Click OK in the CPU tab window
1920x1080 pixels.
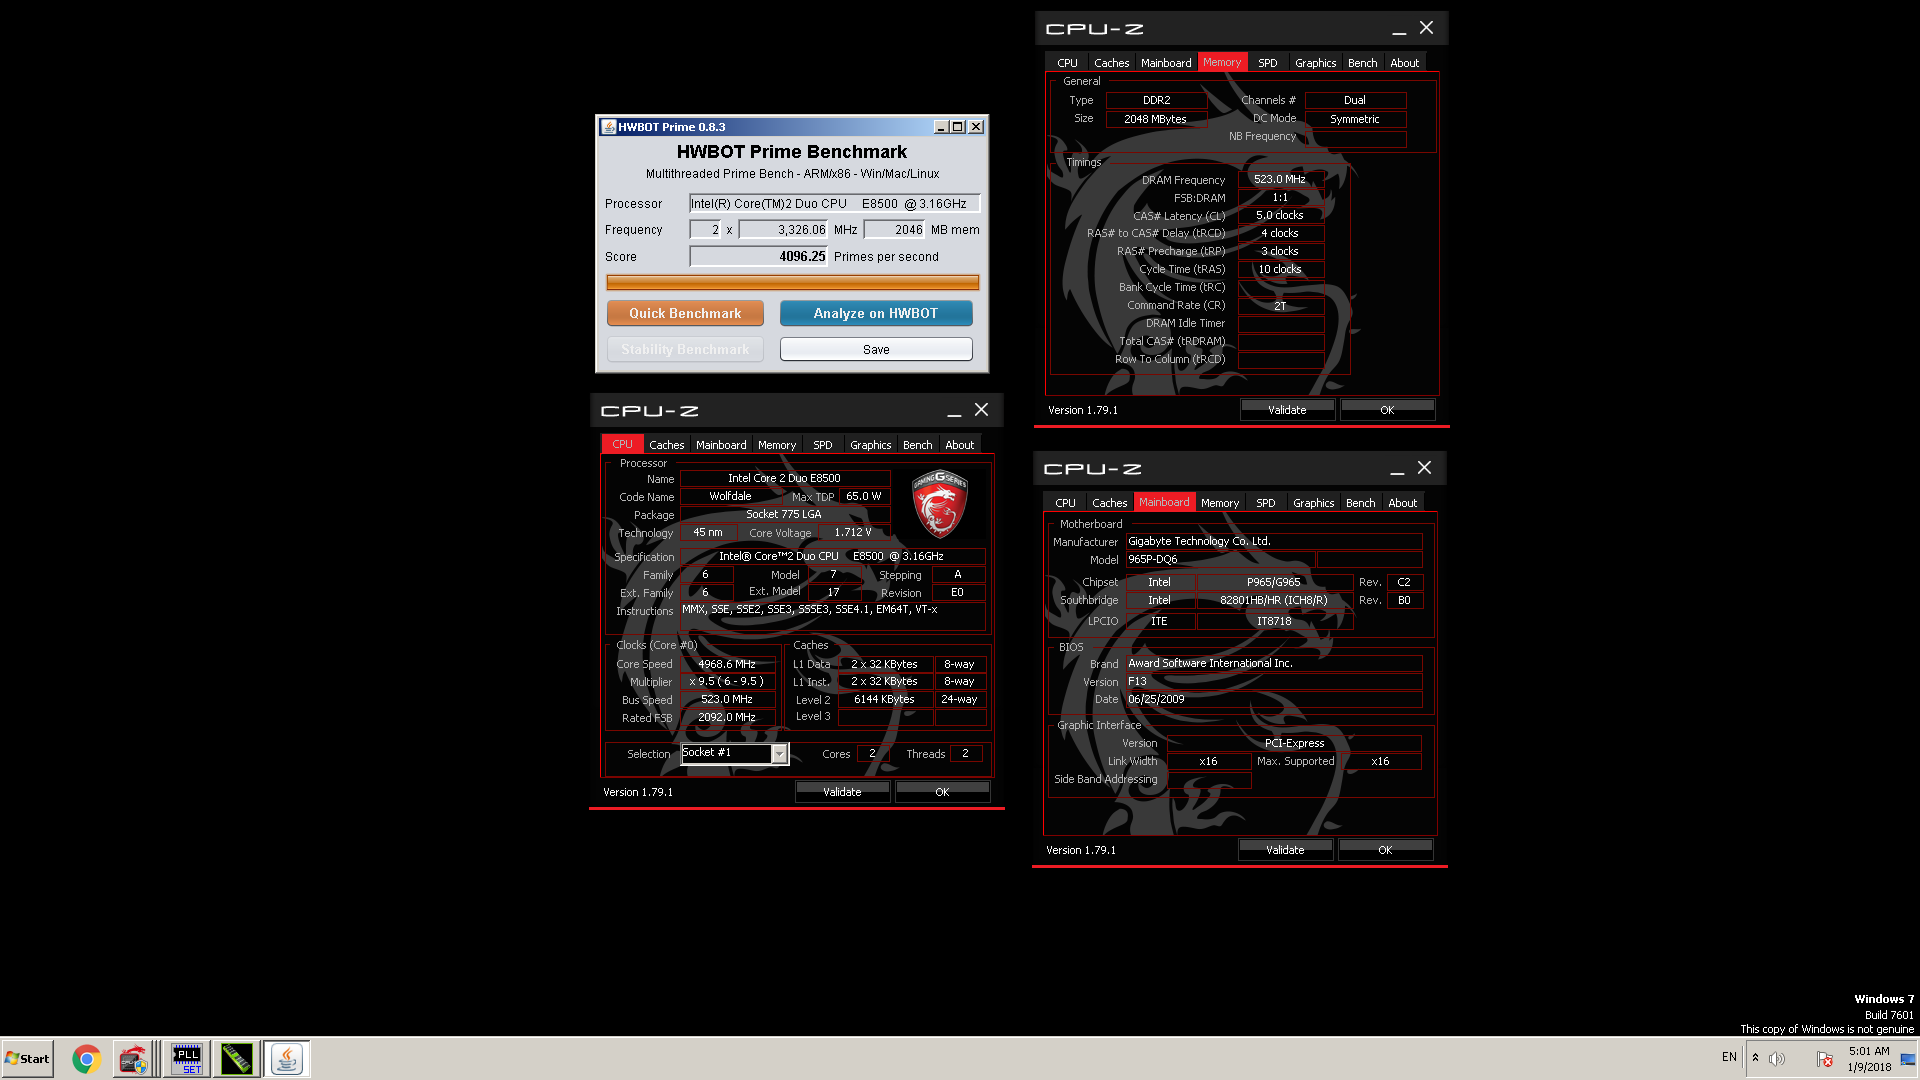pyautogui.click(x=942, y=792)
